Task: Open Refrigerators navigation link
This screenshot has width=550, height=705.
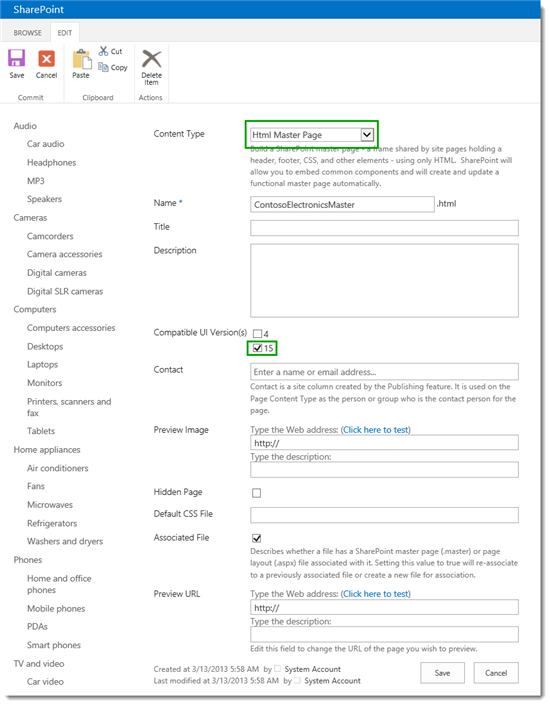Action: point(52,523)
